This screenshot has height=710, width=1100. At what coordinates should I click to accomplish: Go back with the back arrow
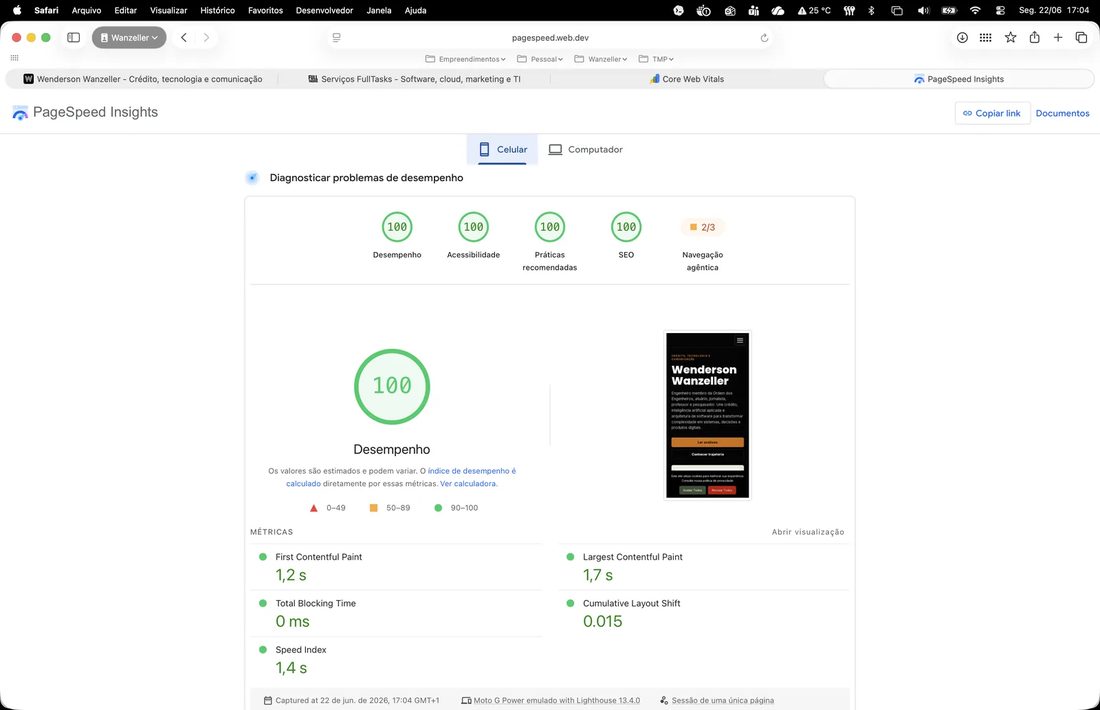click(x=184, y=38)
